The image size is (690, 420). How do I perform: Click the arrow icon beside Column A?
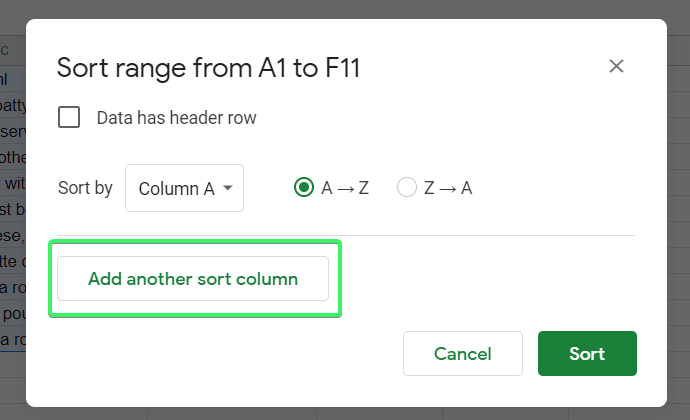pos(229,188)
